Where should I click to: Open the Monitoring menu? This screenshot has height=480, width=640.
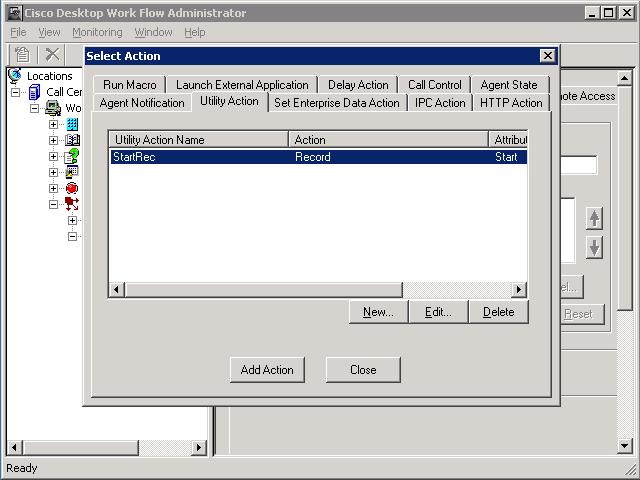[97, 32]
